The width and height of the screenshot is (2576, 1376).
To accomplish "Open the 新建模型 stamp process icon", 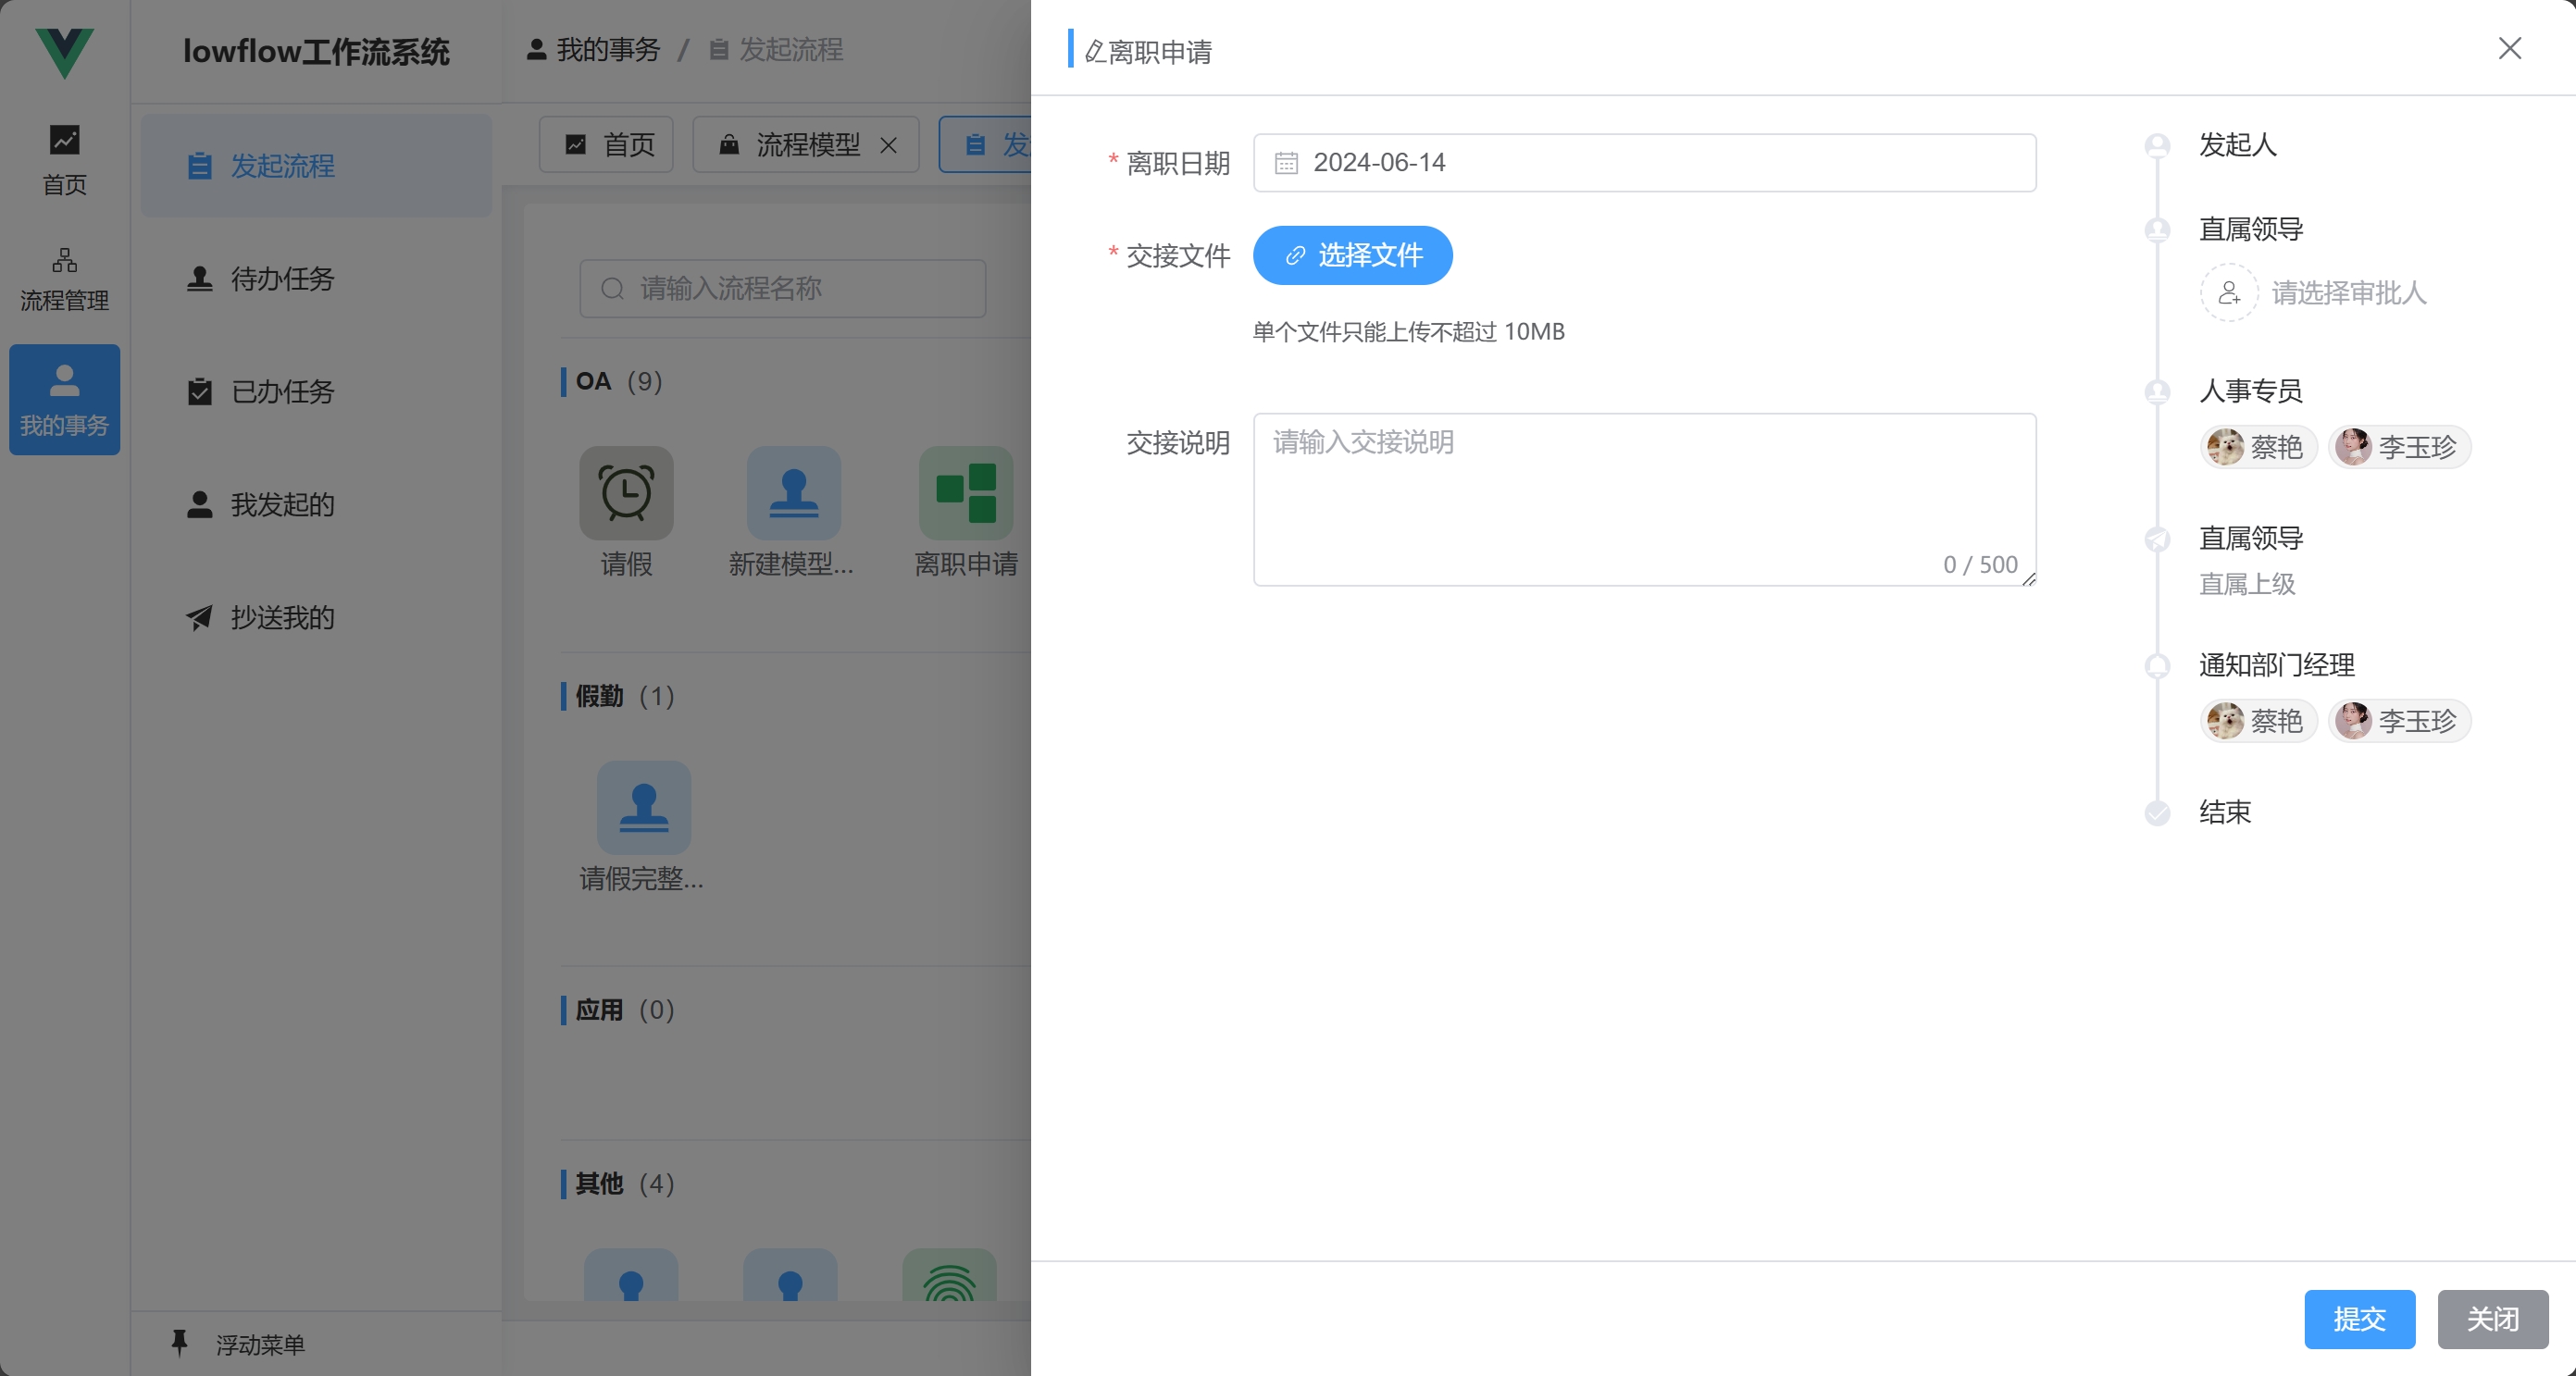I will coord(793,493).
